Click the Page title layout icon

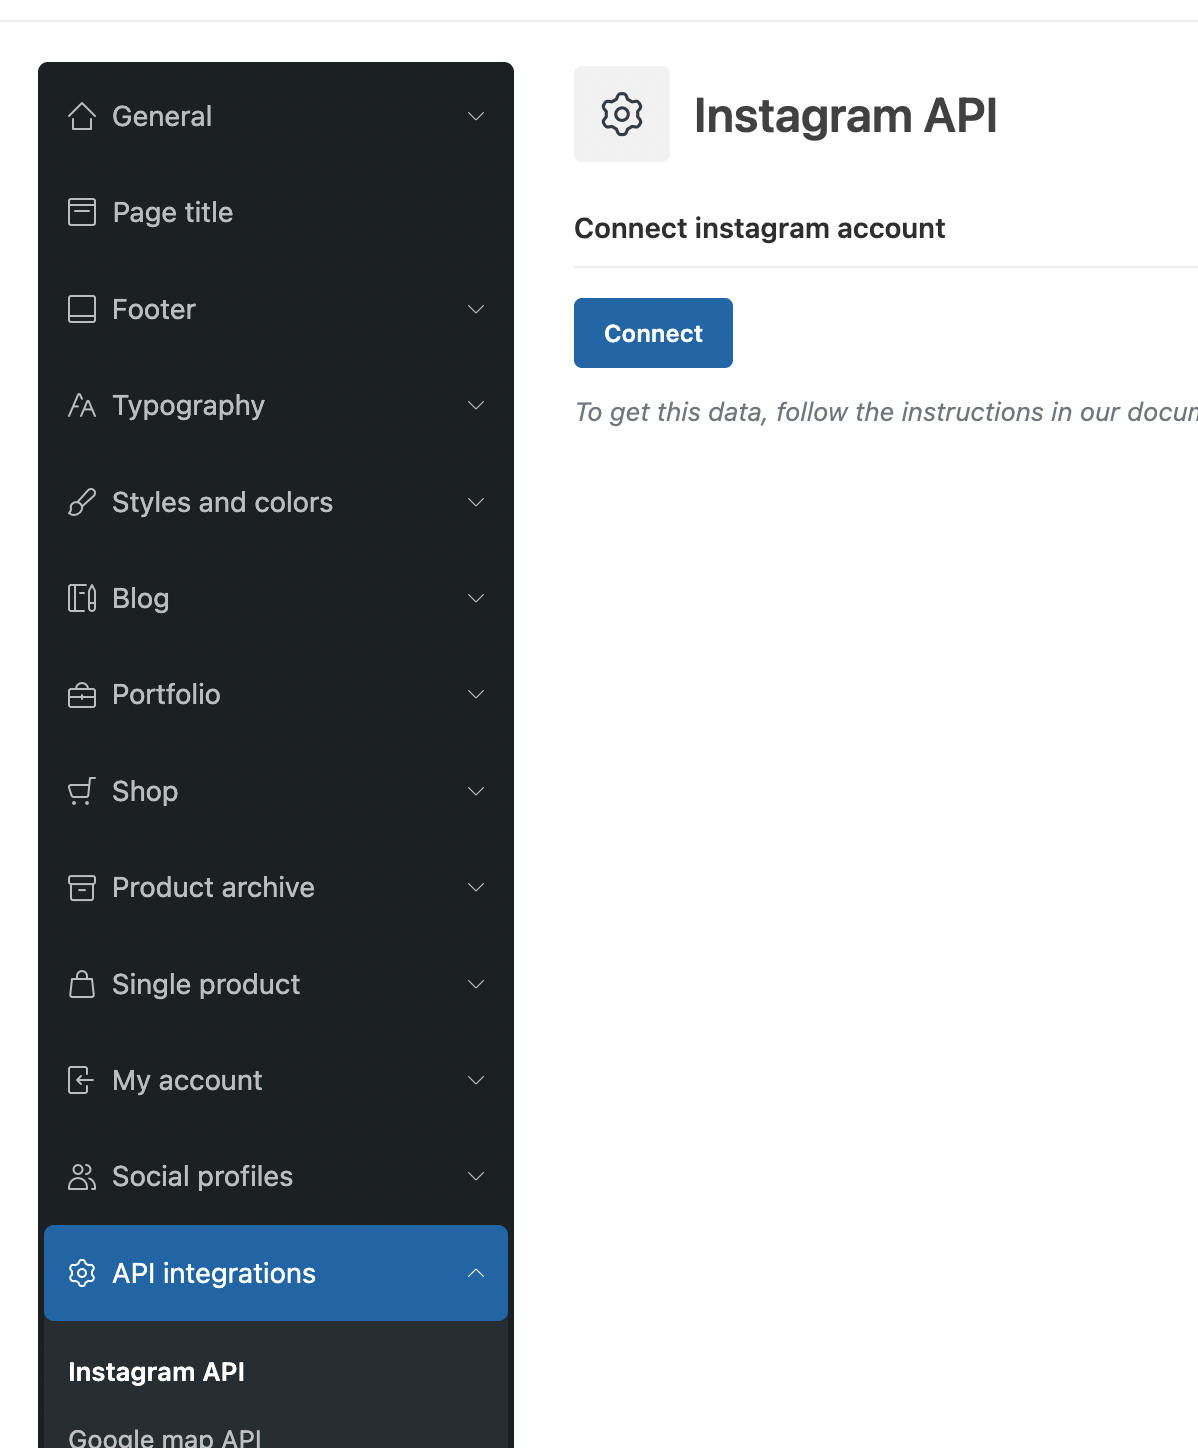[82, 212]
